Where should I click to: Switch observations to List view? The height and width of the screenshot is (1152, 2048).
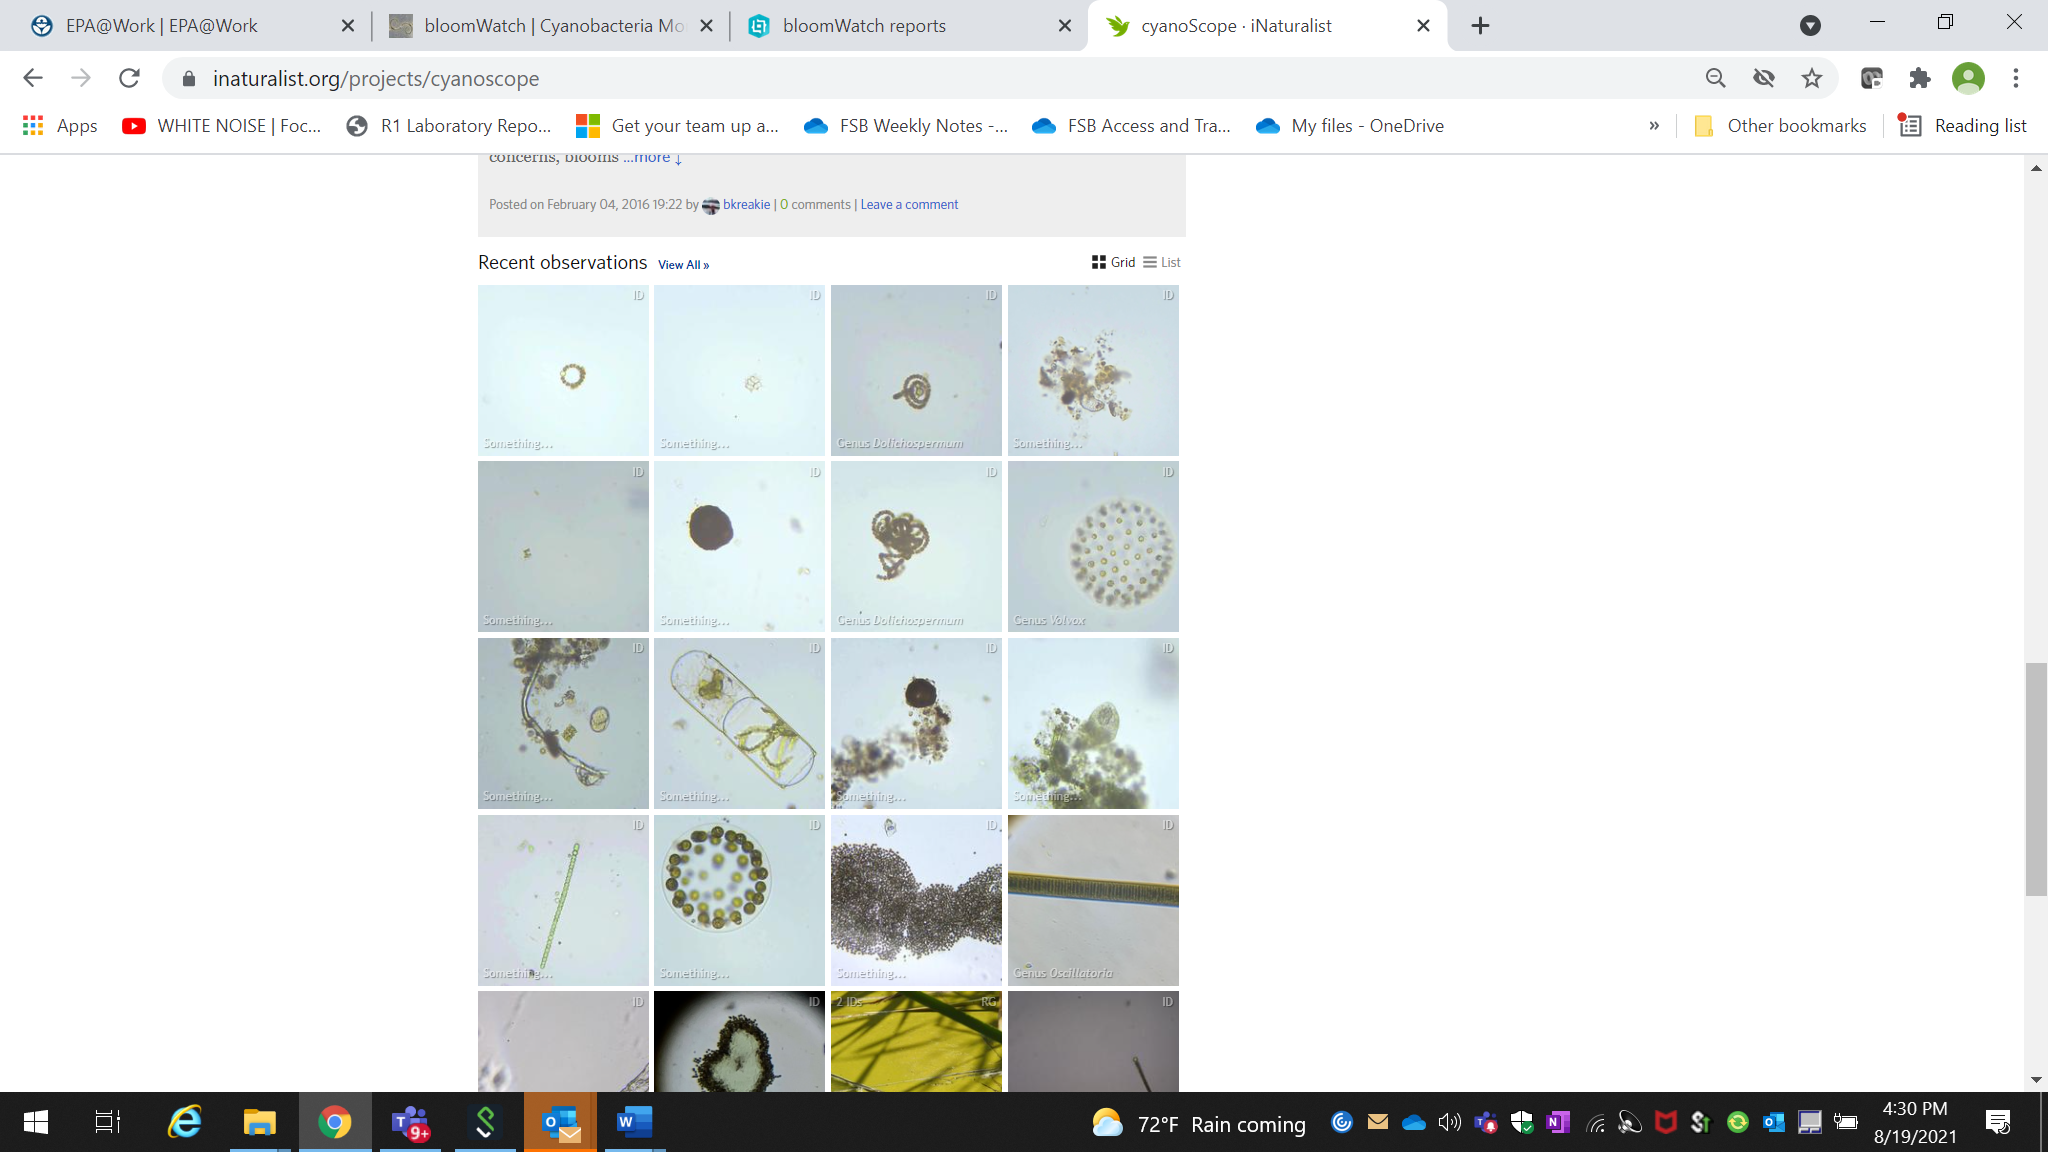click(1162, 262)
